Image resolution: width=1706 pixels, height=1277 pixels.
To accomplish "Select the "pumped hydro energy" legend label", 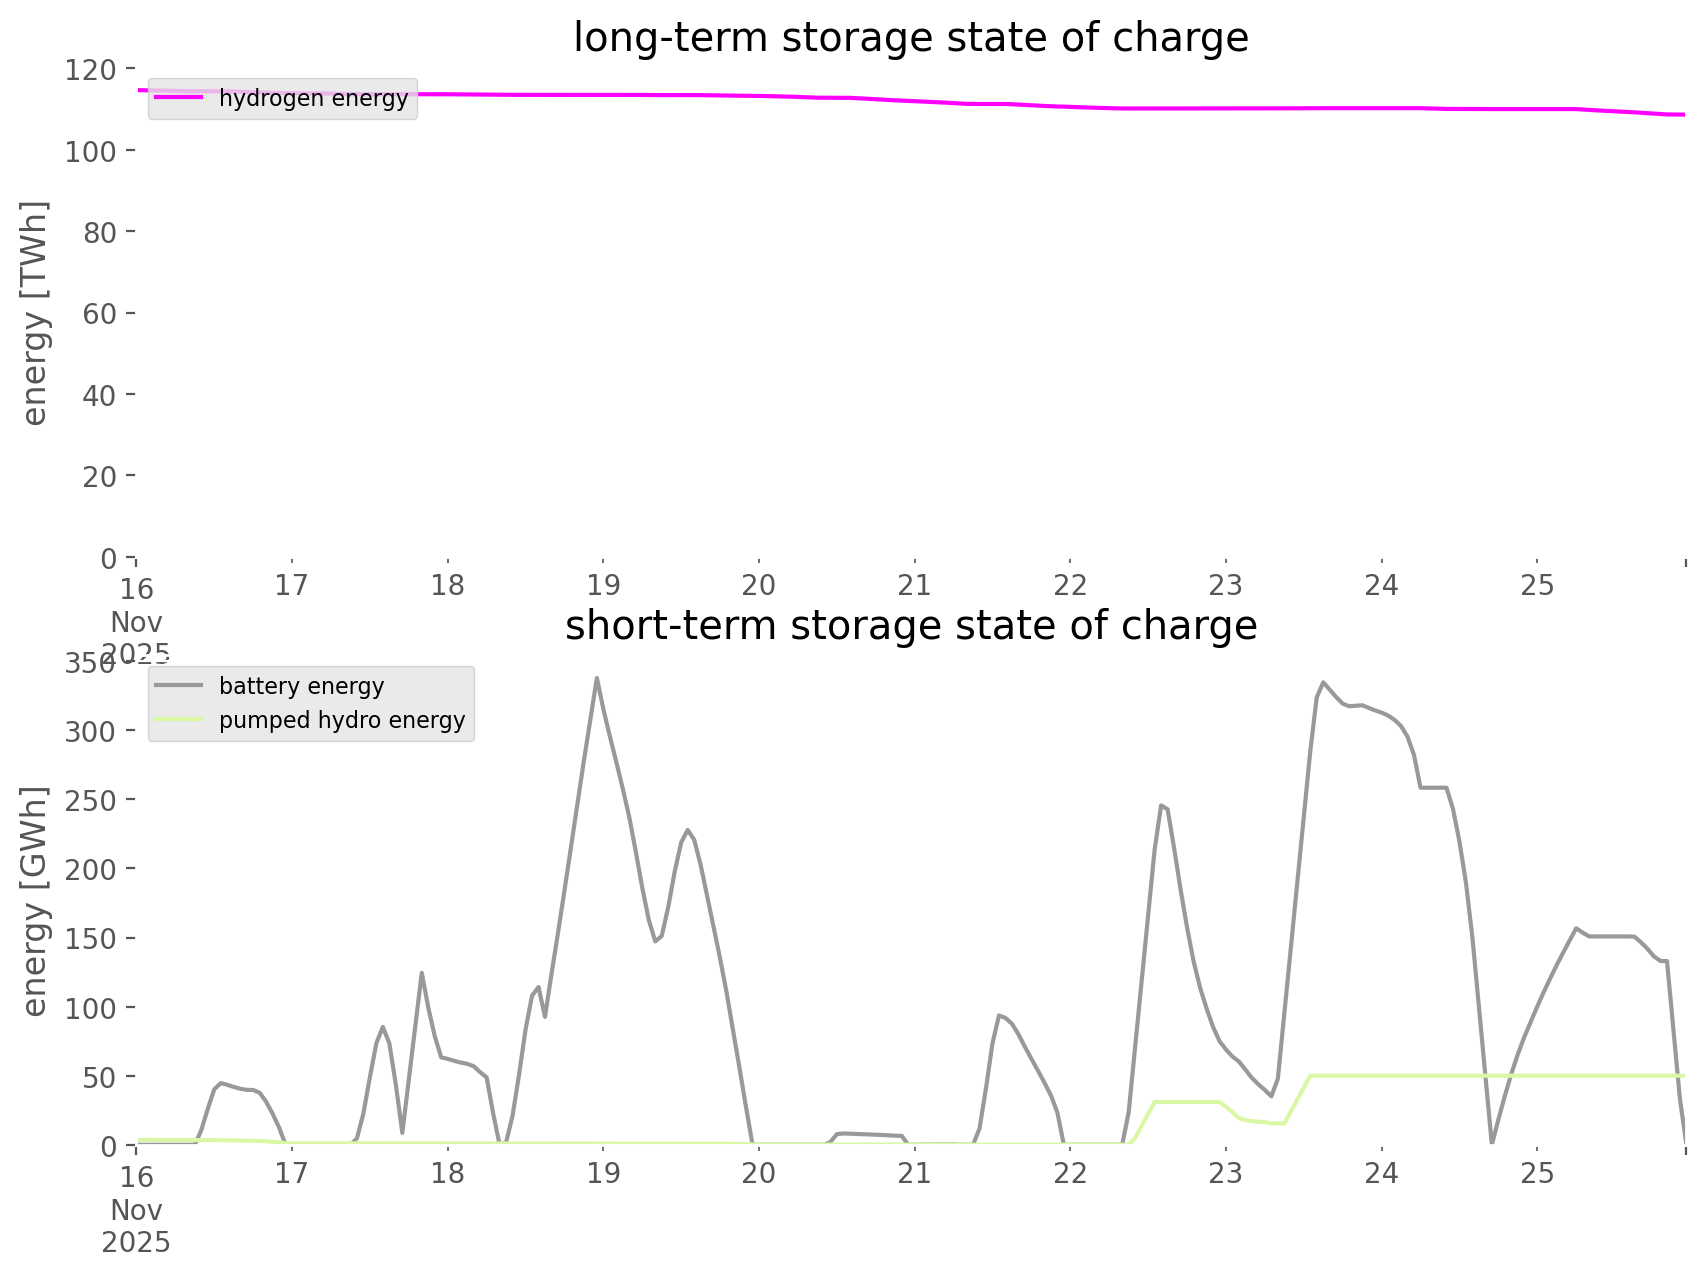I will pos(342,720).
